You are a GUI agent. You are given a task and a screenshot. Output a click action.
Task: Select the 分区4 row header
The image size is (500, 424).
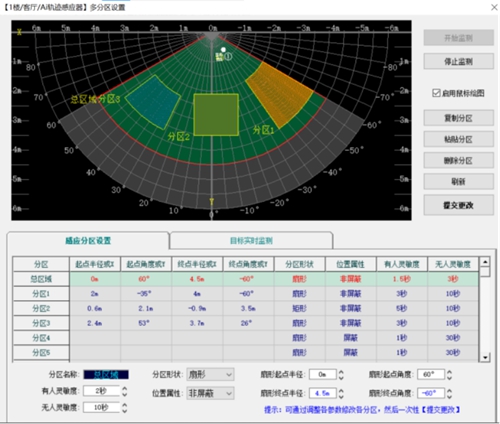pyautogui.click(x=41, y=338)
